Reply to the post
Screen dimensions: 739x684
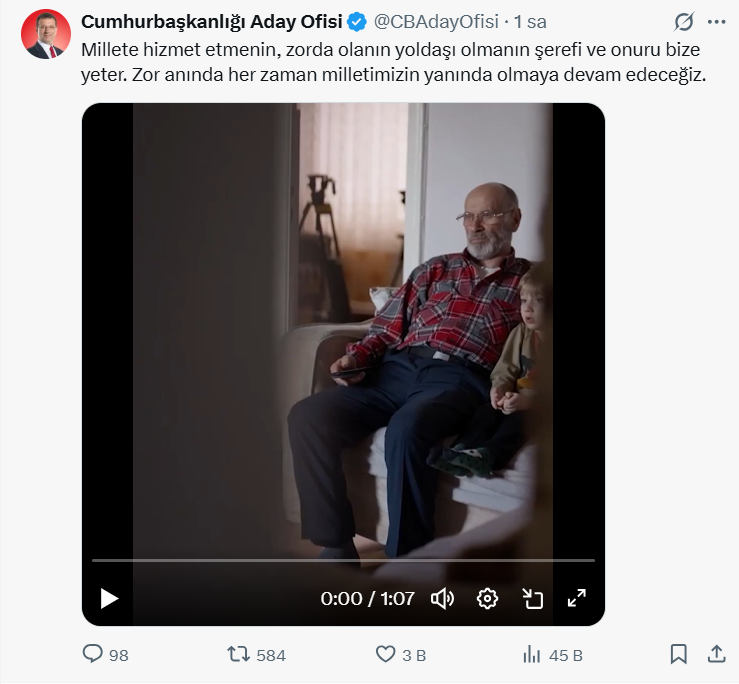point(93,654)
